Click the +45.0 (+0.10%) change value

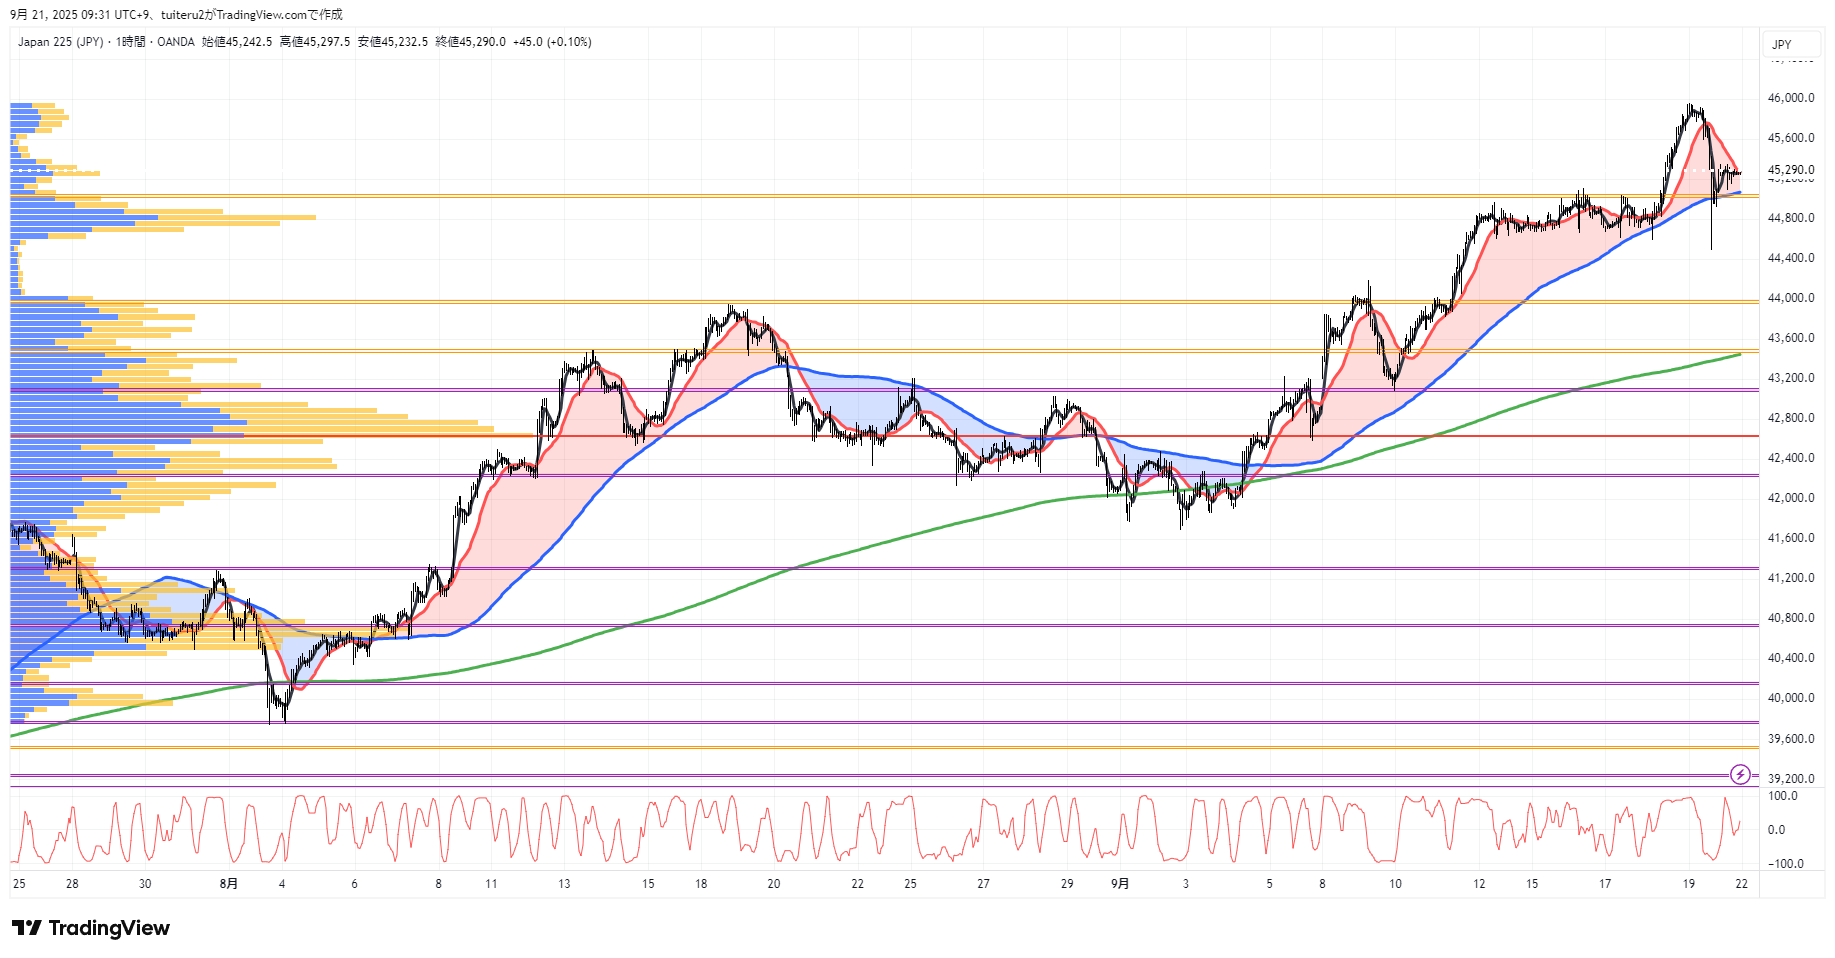click(x=552, y=42)
